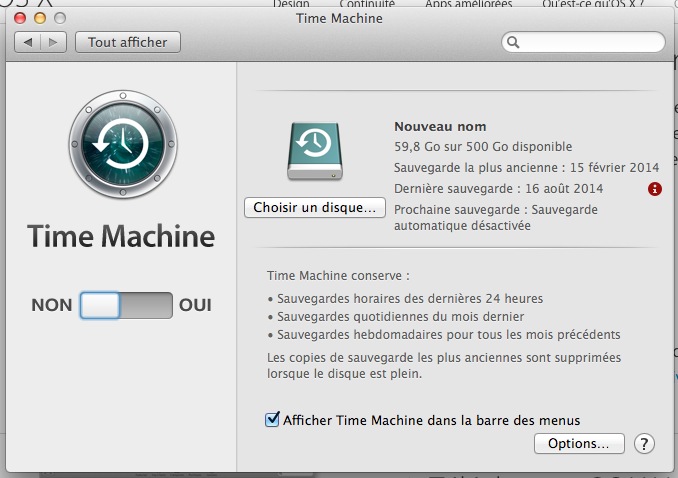Open help with the question mark button

(x=644, y=443)
